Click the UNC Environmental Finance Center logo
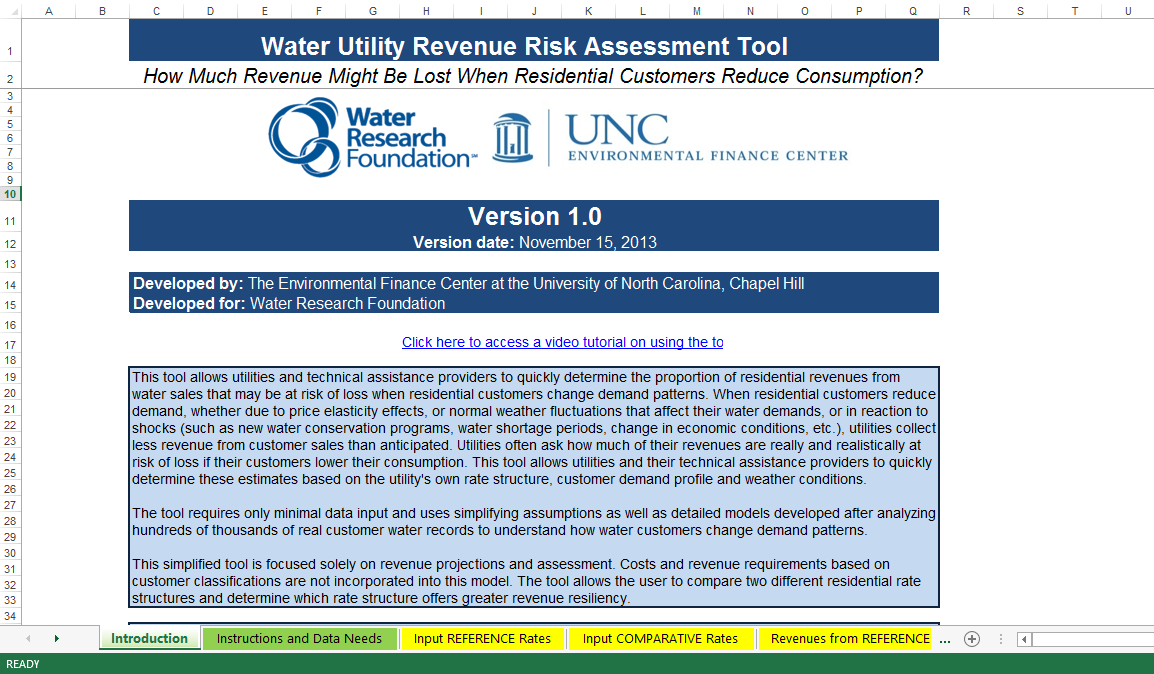1154x674 pixels. (x=670, y=138)
